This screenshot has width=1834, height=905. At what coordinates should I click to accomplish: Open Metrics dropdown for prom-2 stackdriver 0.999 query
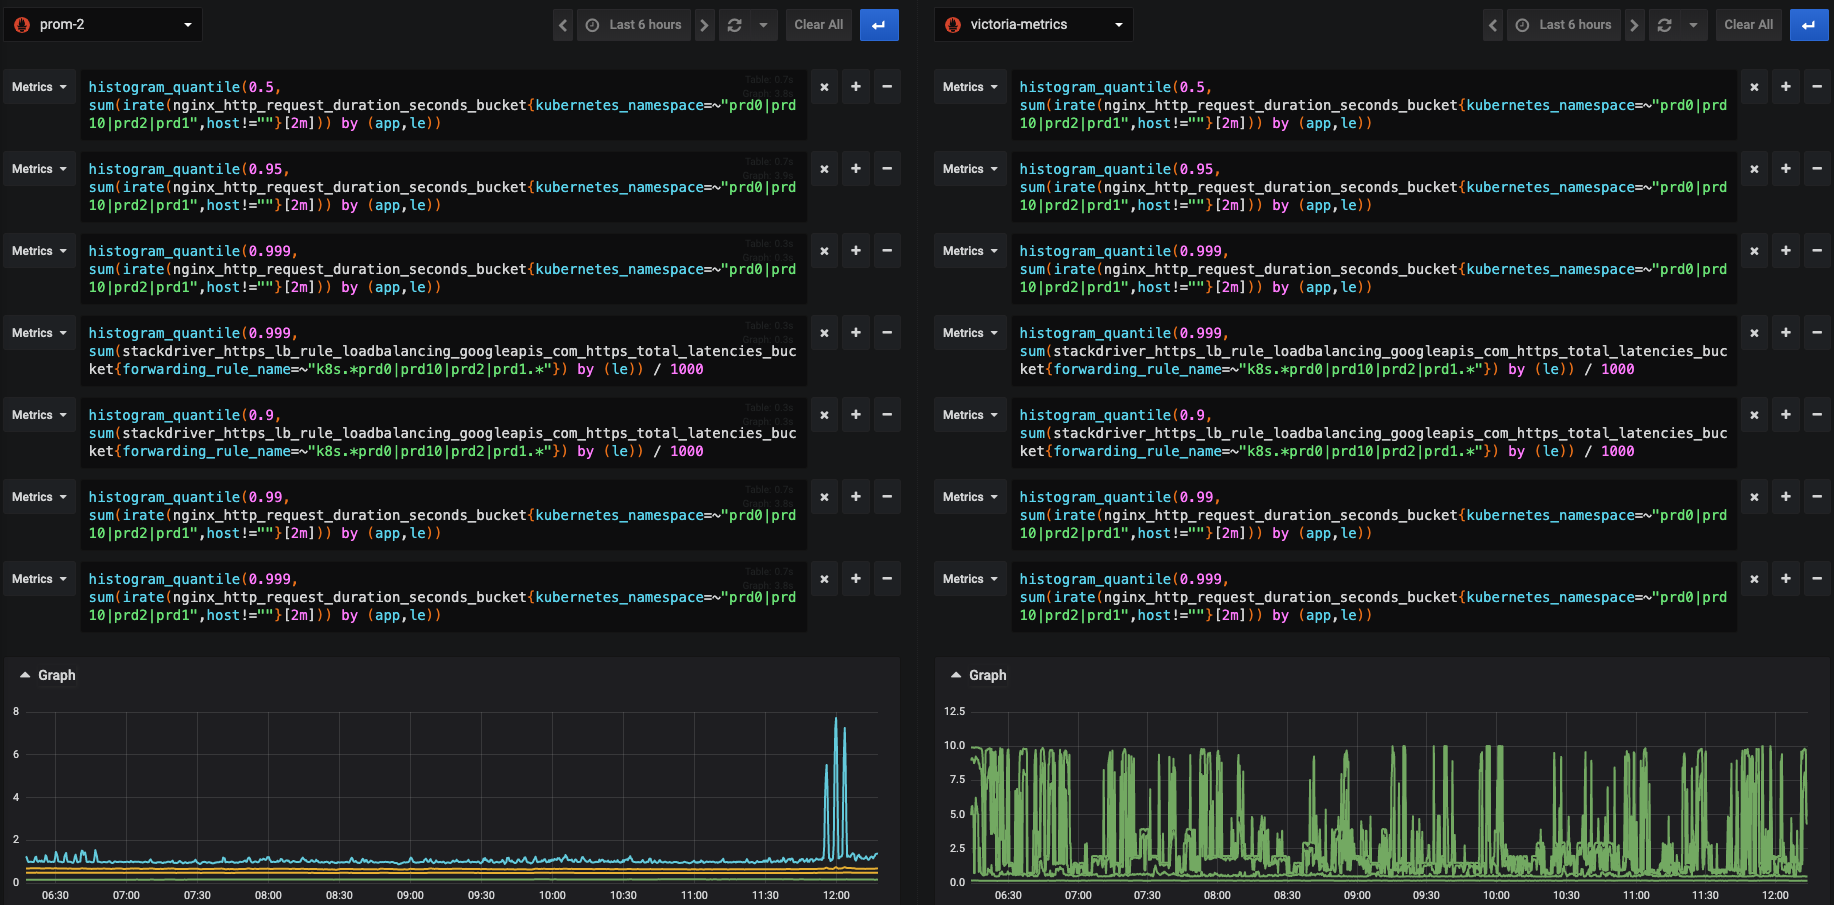click(x=40, y=333)
